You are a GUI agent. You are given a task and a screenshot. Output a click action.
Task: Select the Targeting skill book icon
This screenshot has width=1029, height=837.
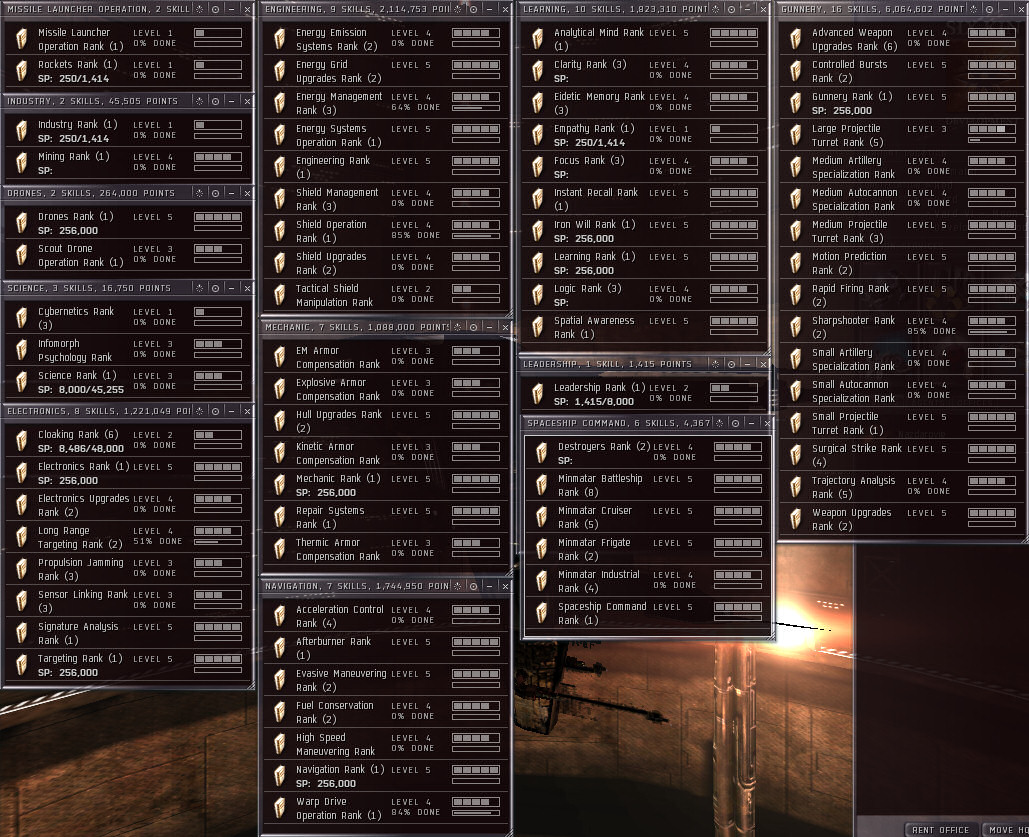click(x=22, y=664)
